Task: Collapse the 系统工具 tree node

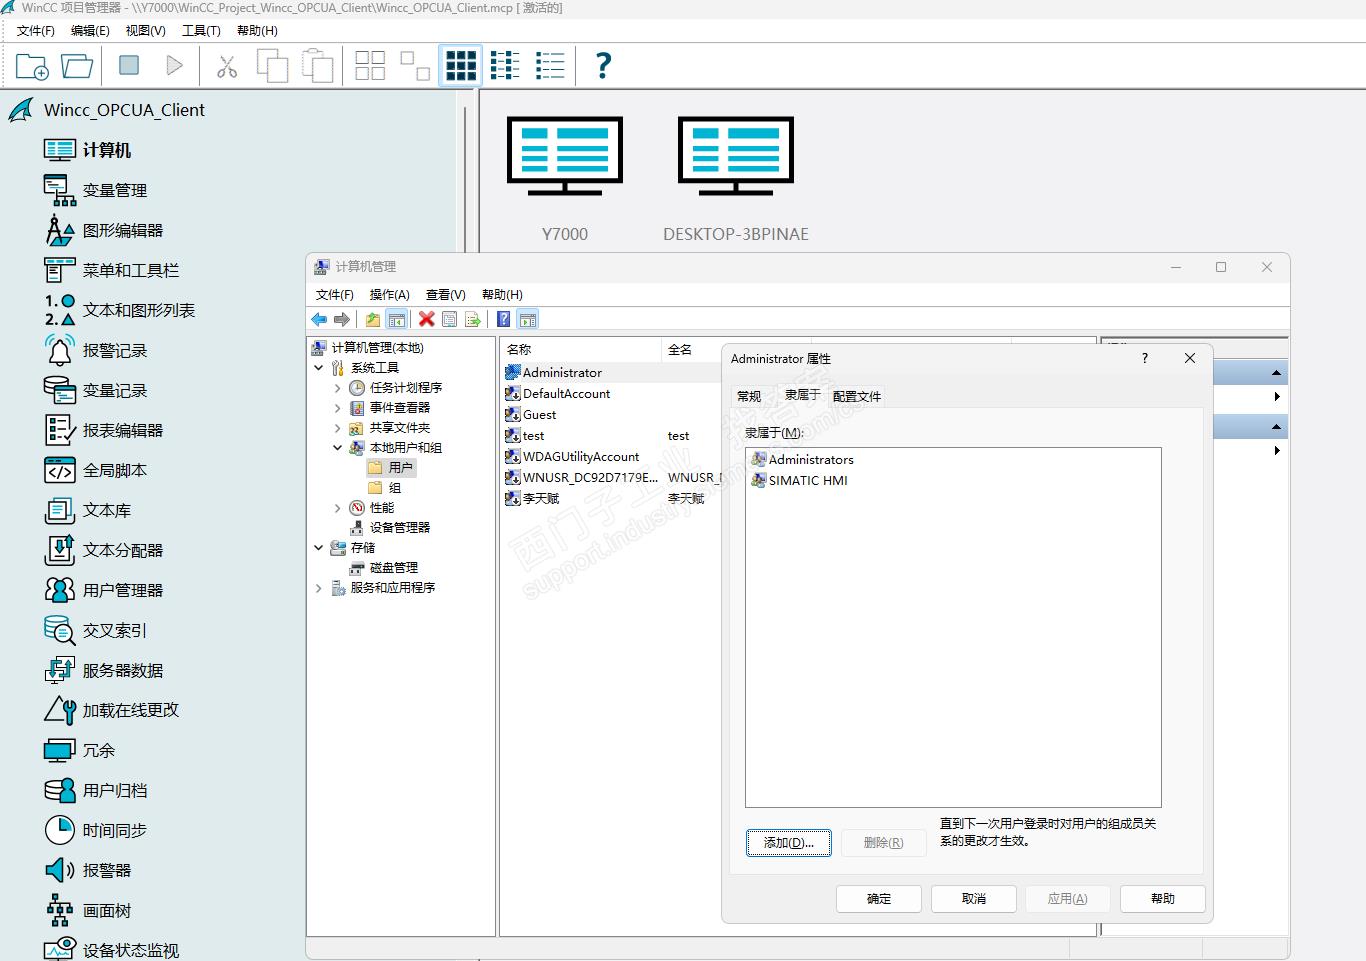Action: click(319, 368)
